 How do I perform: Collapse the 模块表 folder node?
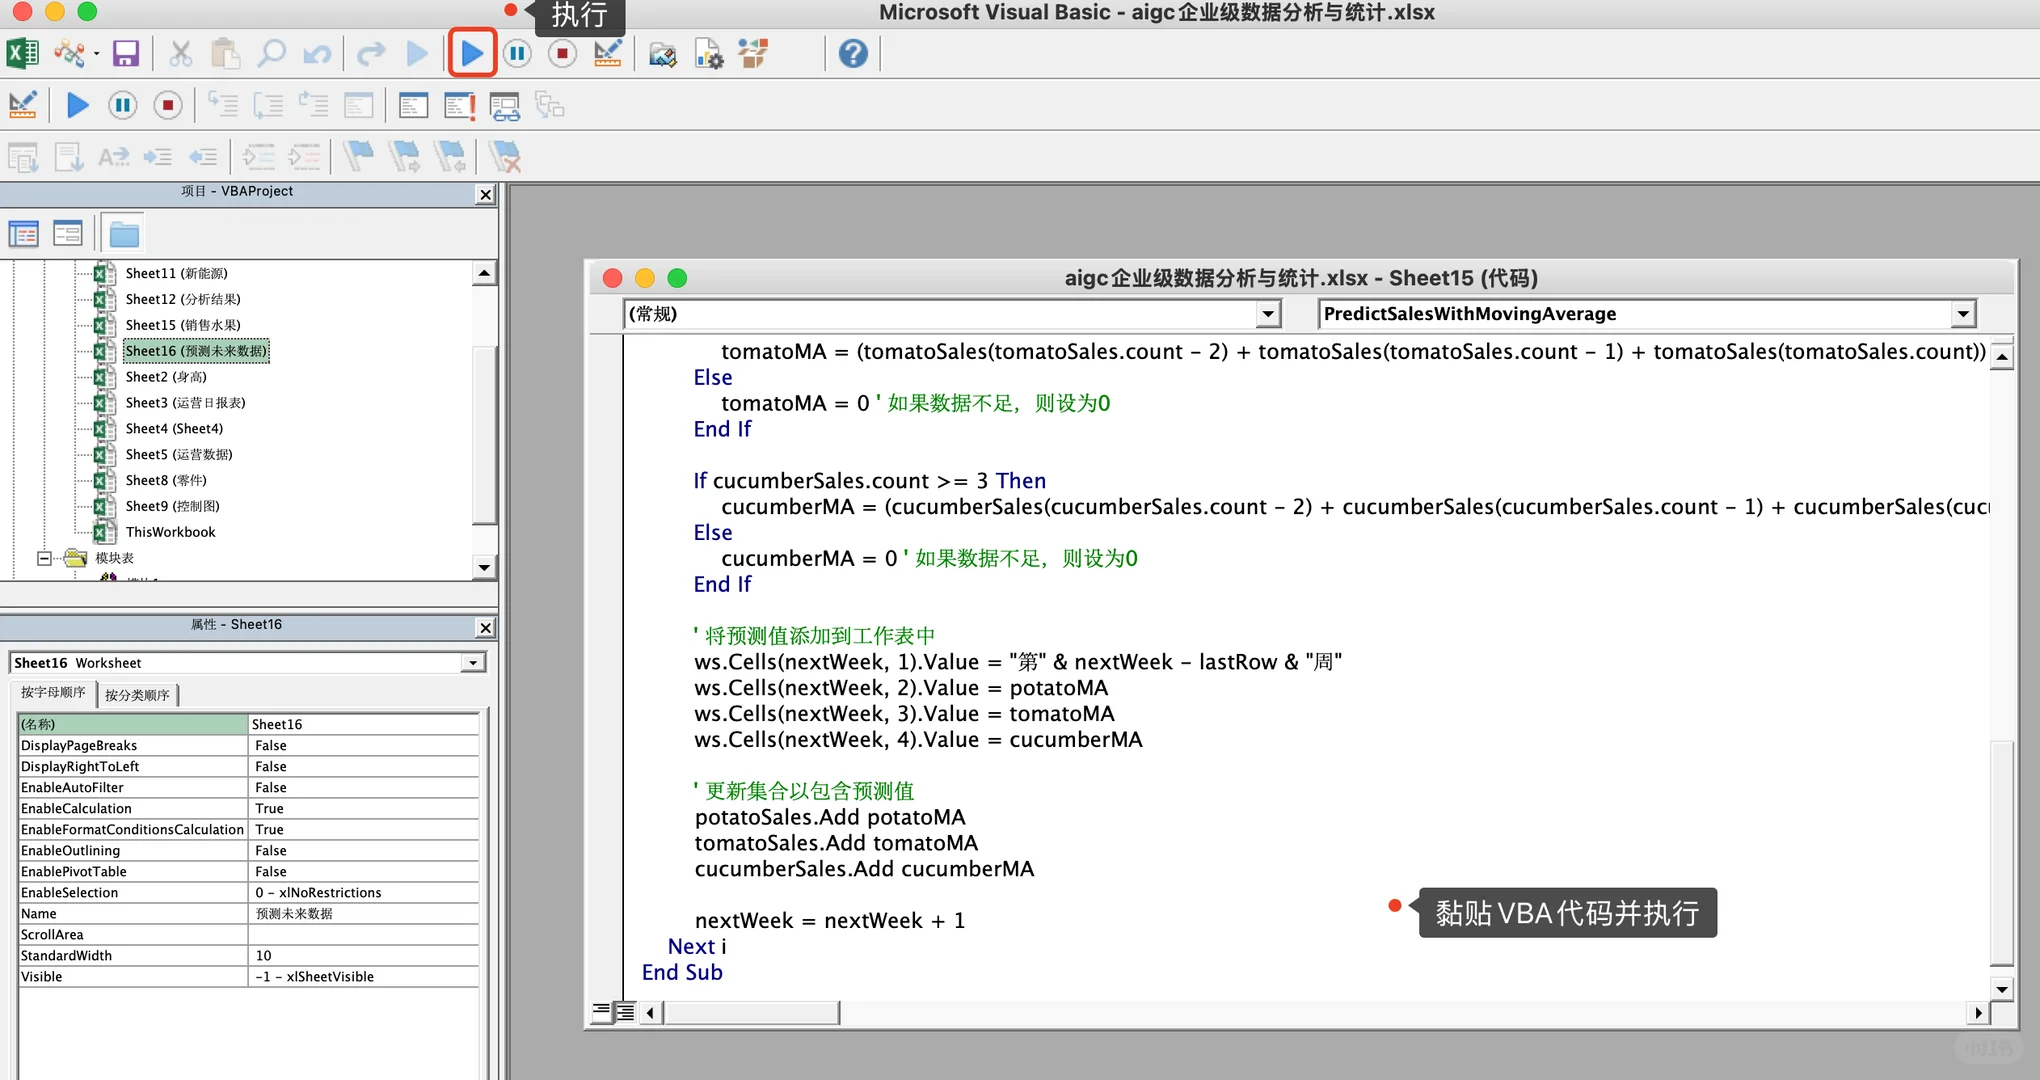click(44, 558)
